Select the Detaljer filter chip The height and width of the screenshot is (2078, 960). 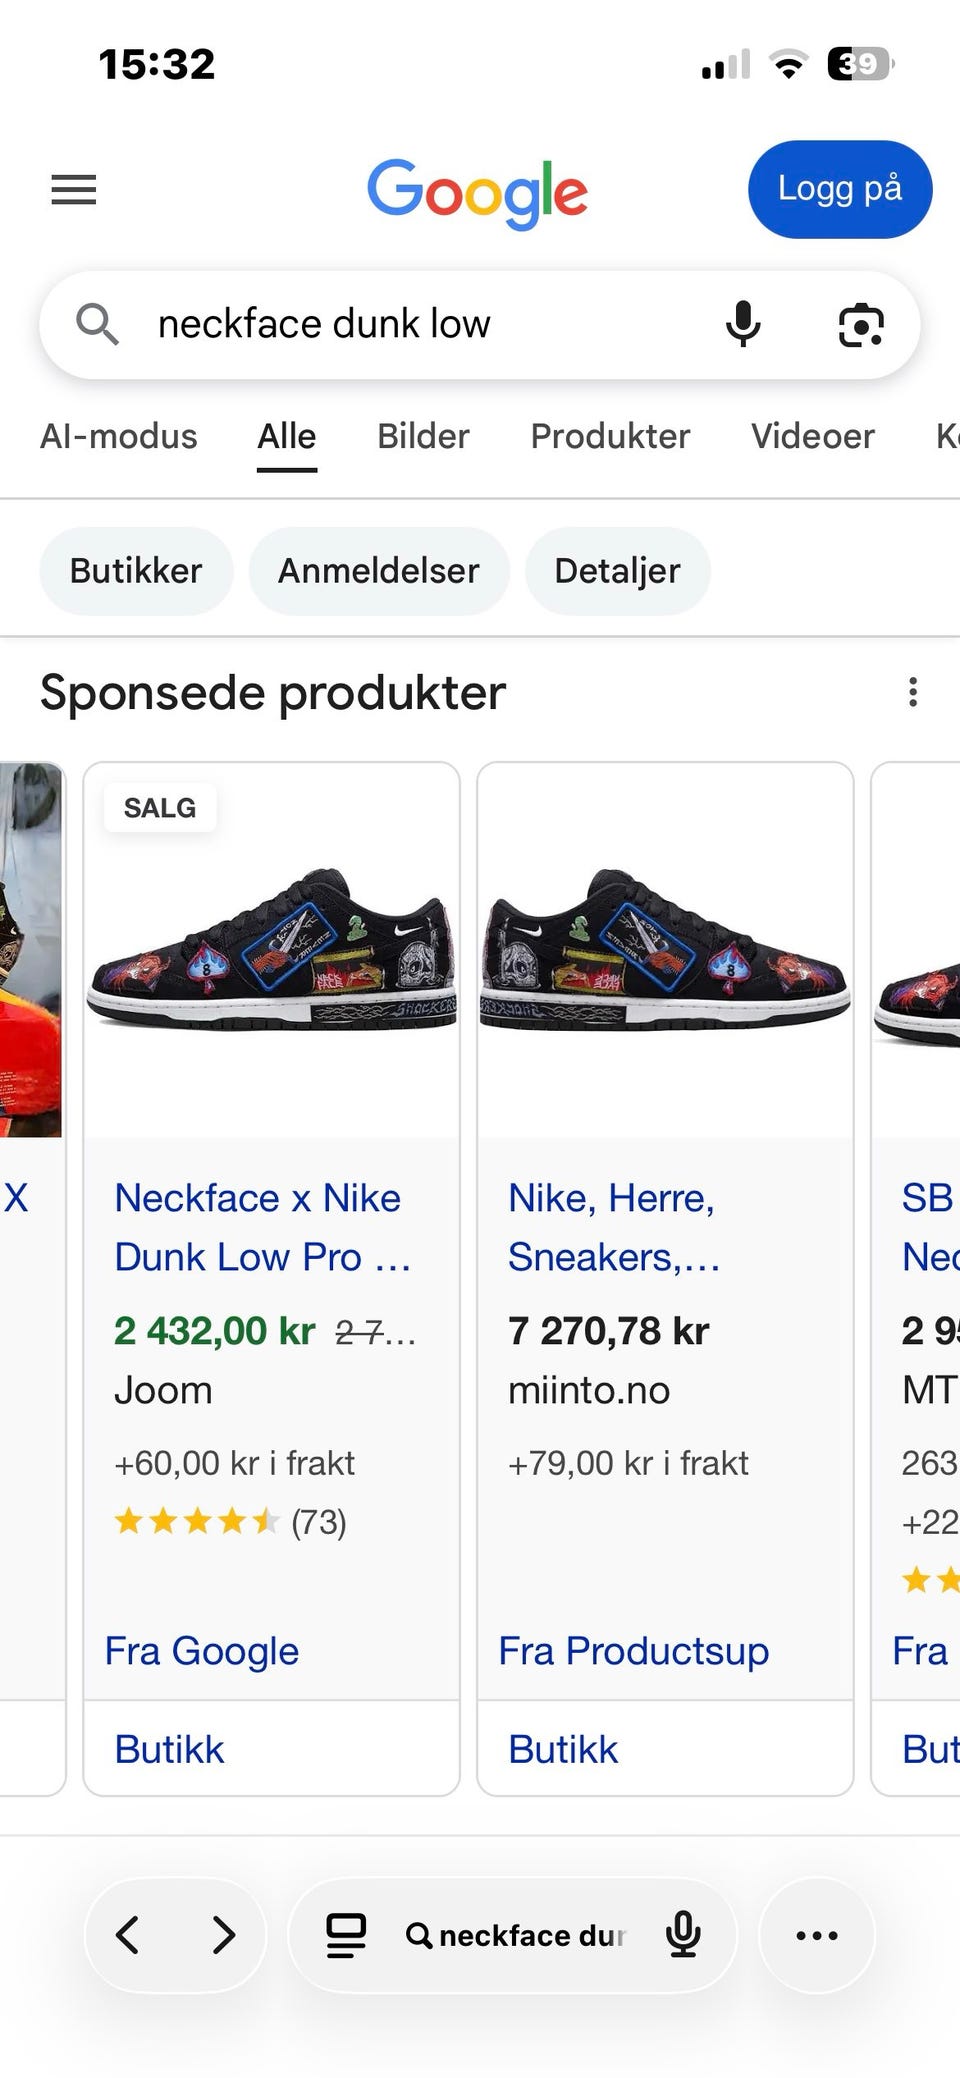618,571
